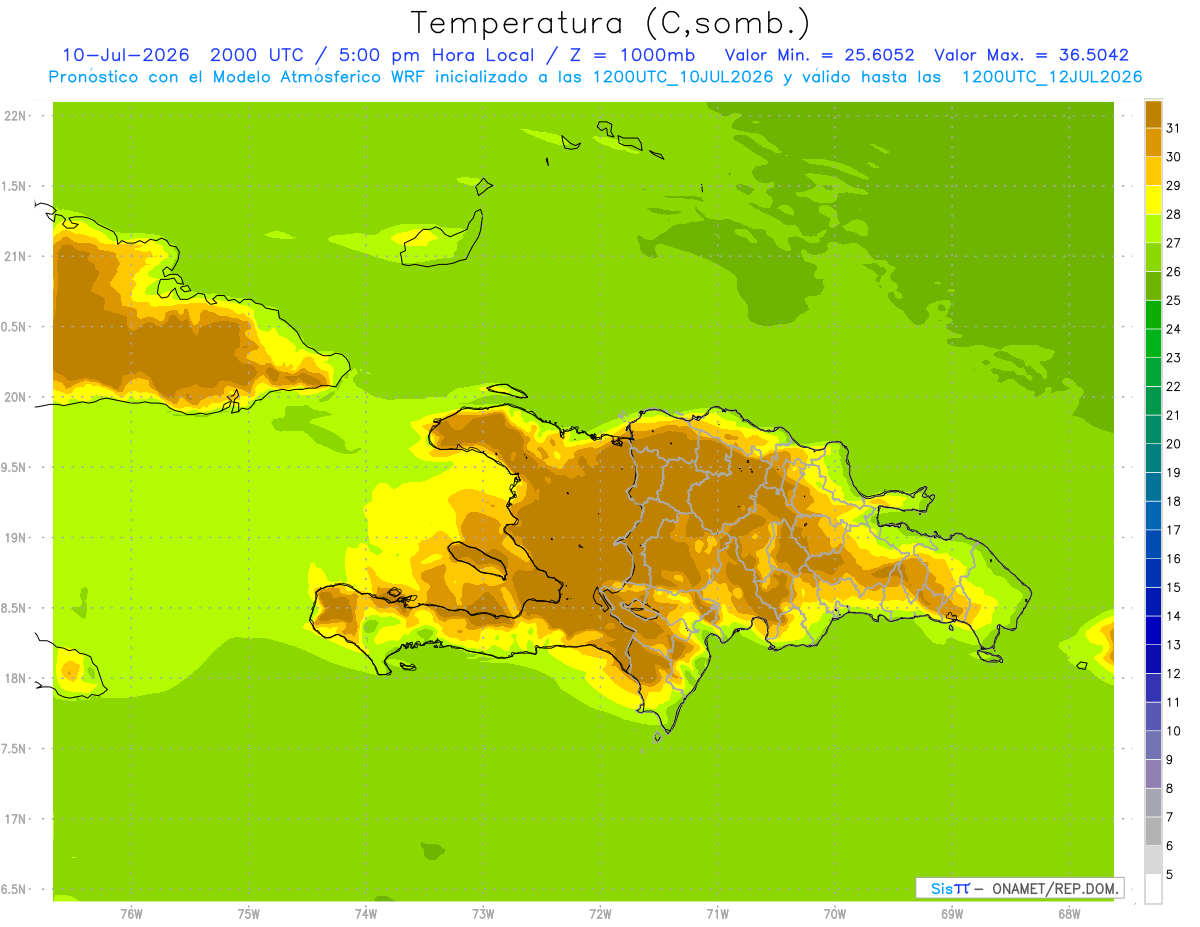1200x927 pixels.
Task: Click the latitude axis label "19N"
Action: click(15, 538)
